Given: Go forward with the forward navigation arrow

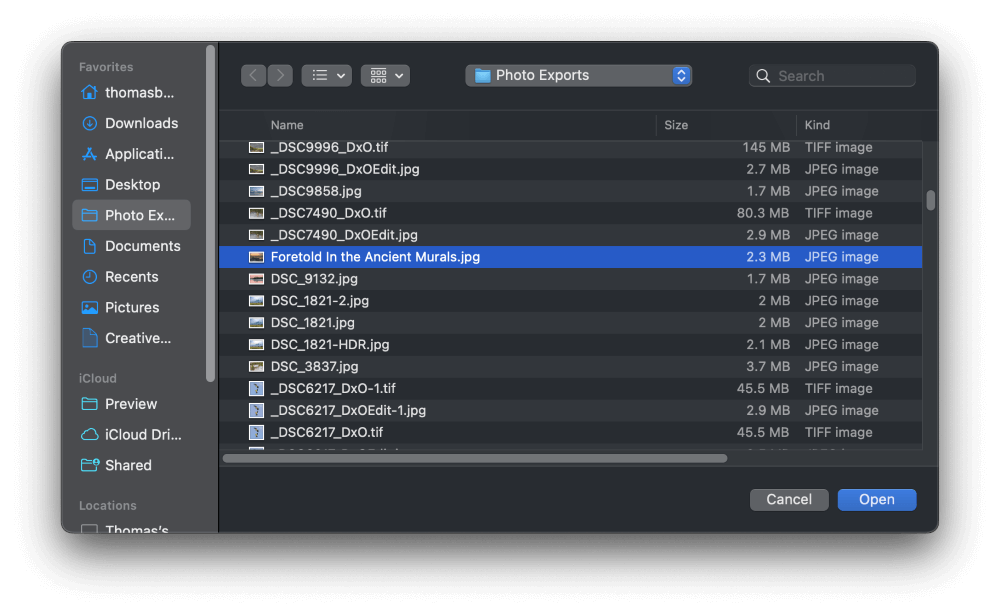Looking at the screenshot, I should 280,75.
